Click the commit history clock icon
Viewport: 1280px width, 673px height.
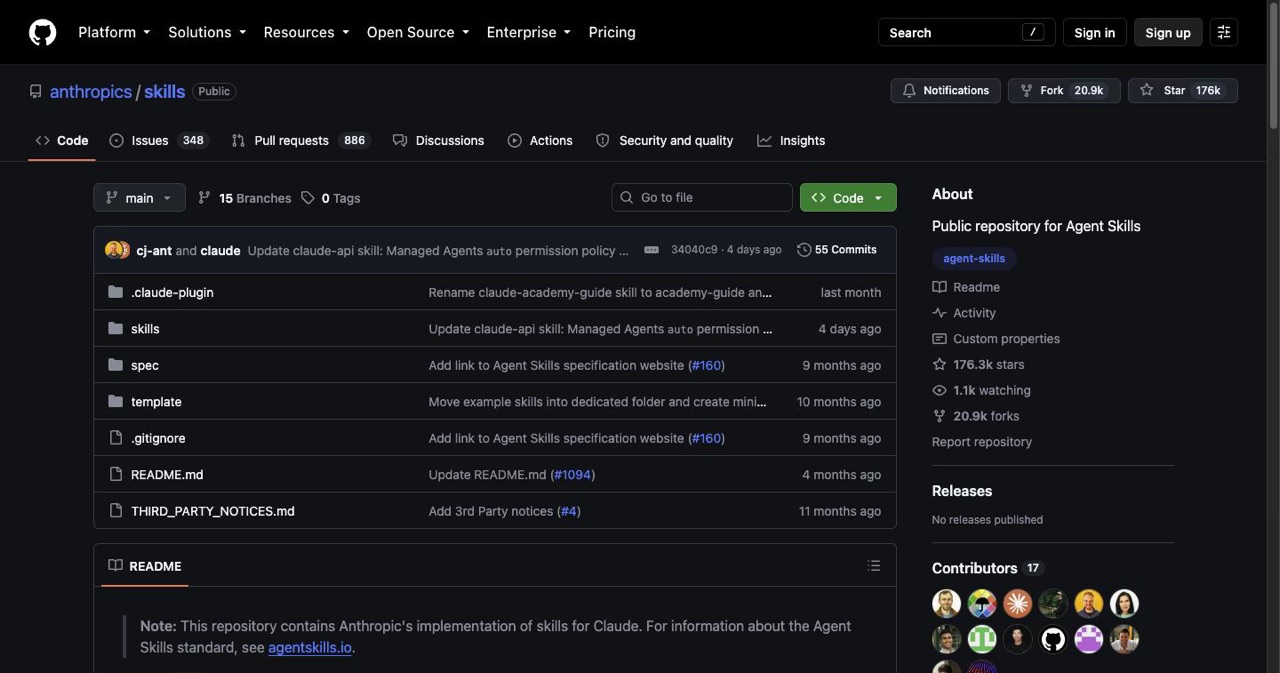pos(804,250)
